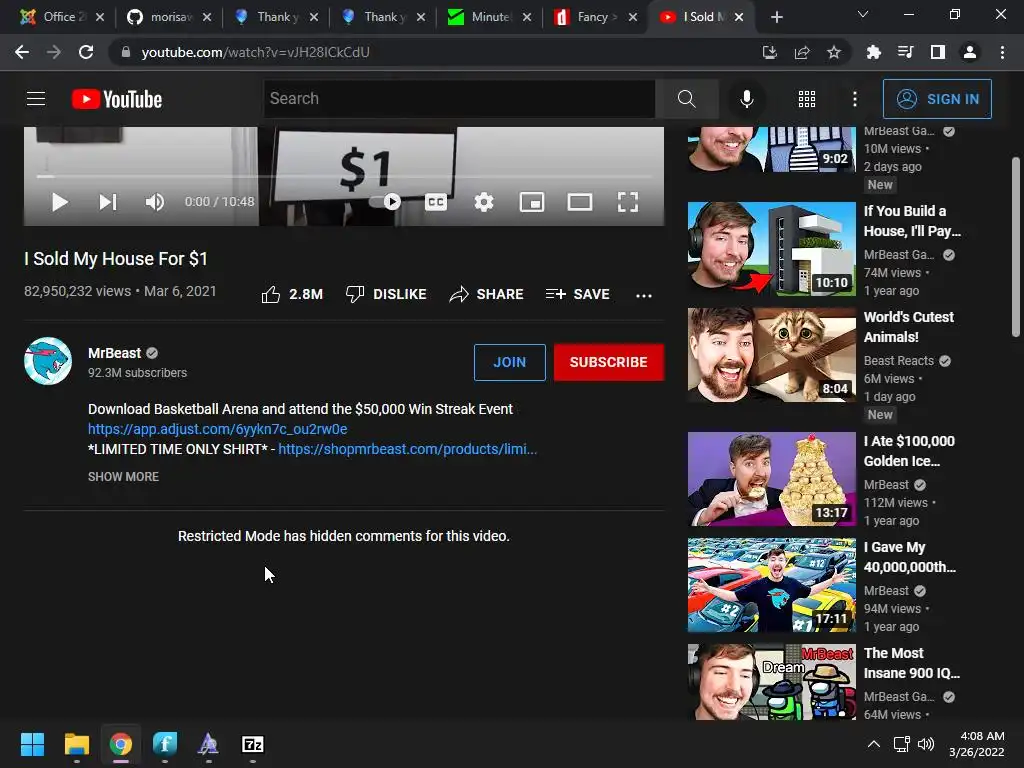Viewport: 1024px width, 768px height.
Task: Open the YouTube apps grid
Action: pyautogui.click(x=807, y=99)
